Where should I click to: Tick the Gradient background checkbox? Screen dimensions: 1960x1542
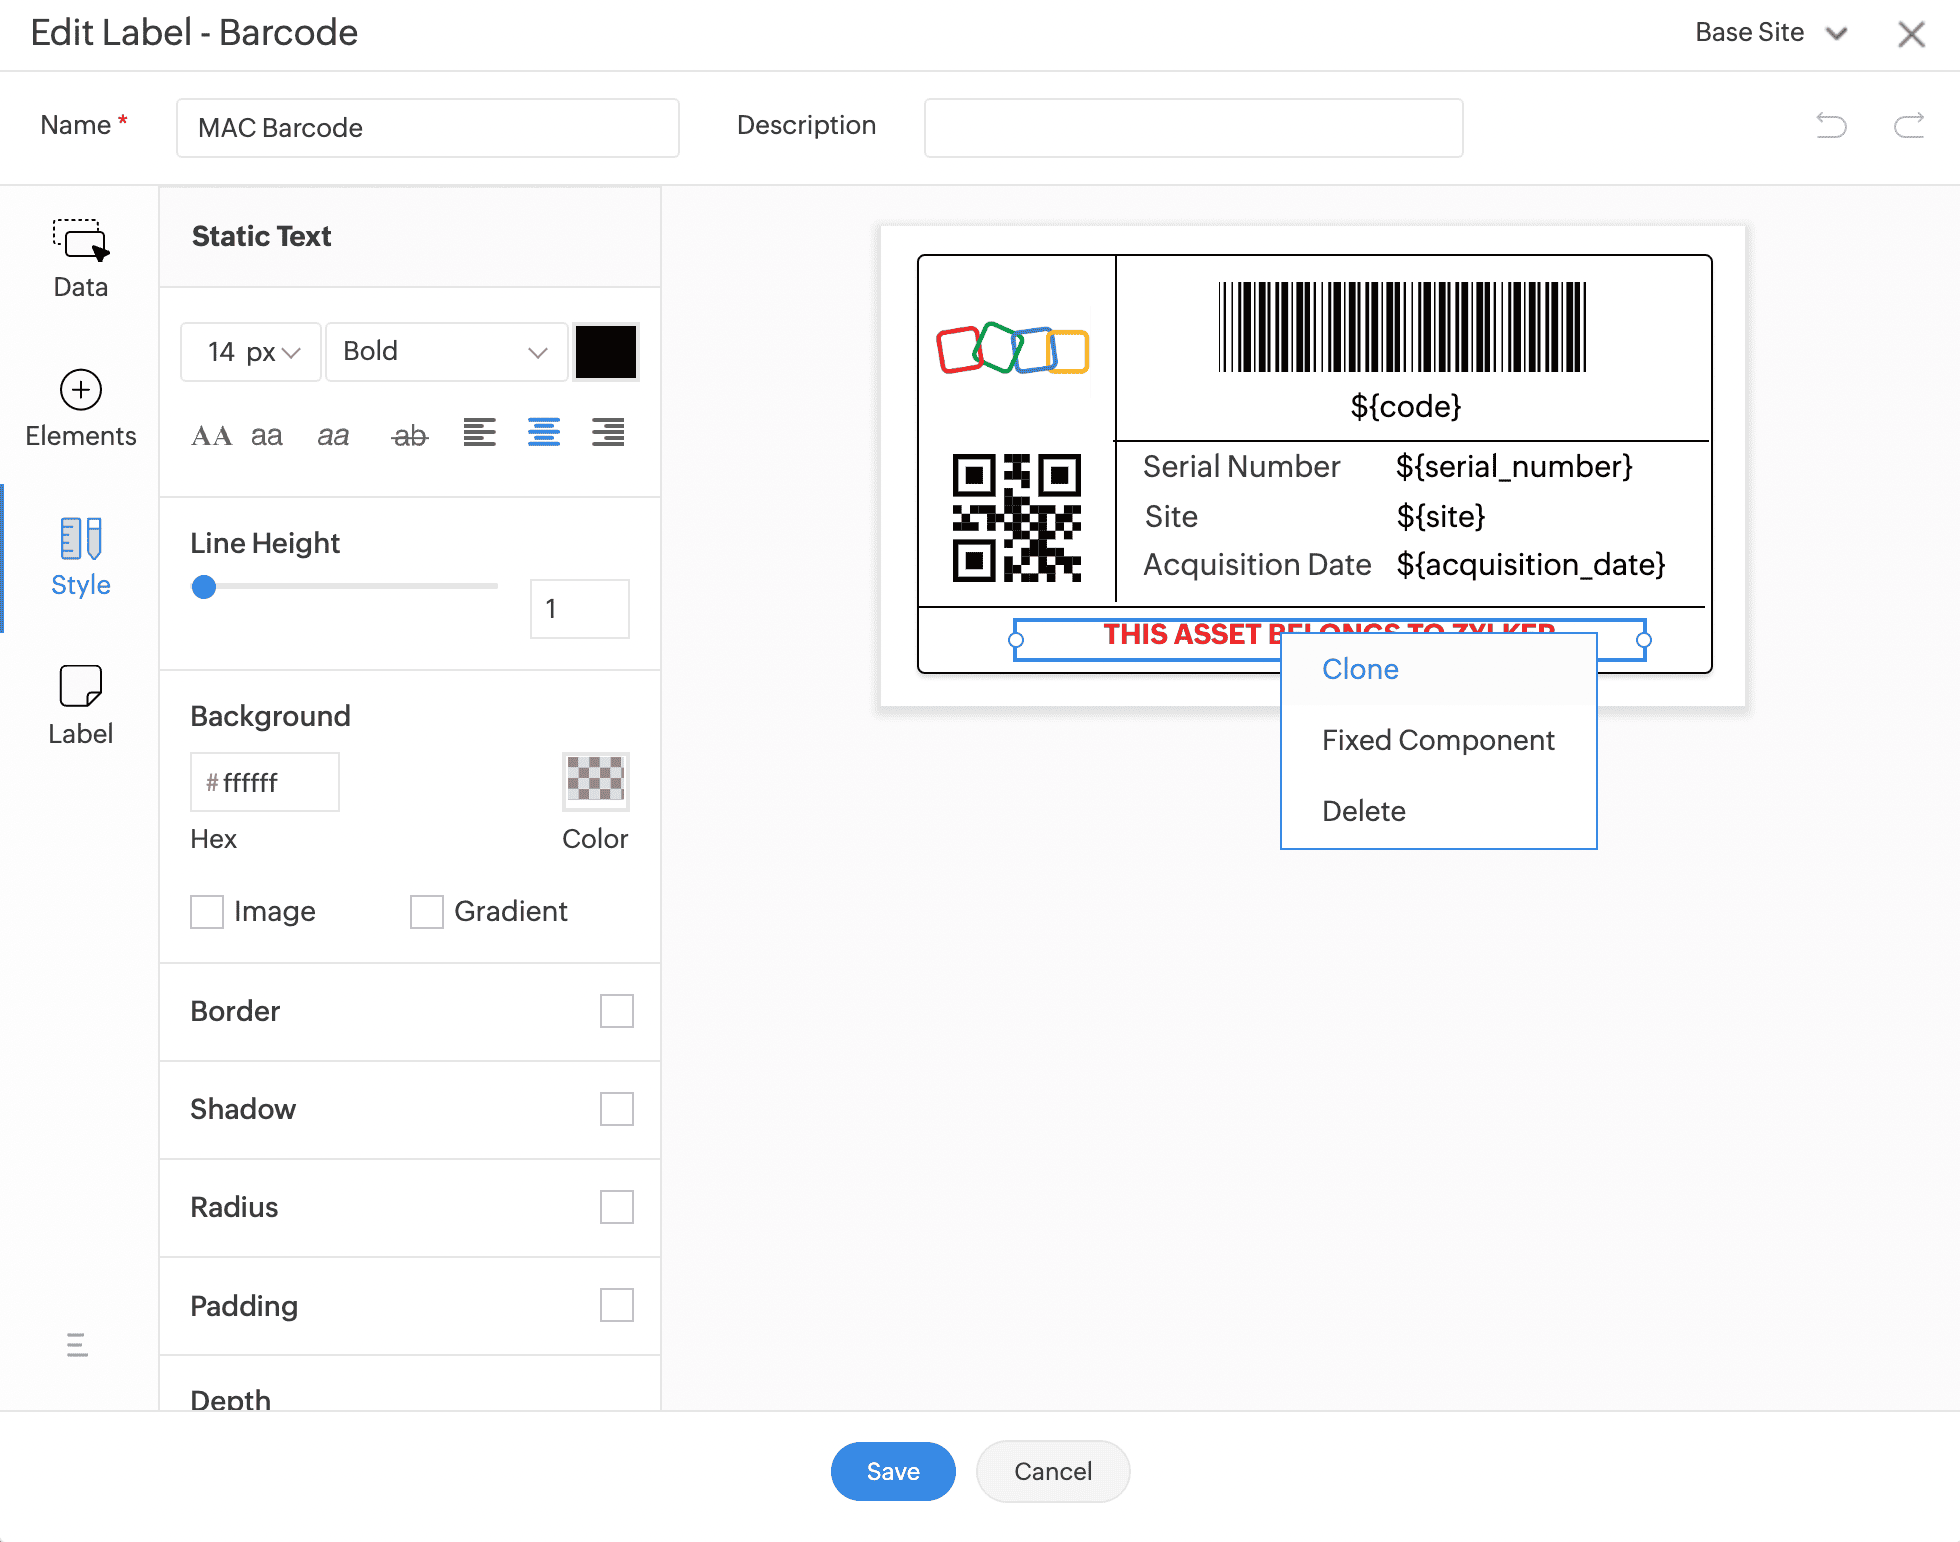pyautogui.click(x=427, y=912)
